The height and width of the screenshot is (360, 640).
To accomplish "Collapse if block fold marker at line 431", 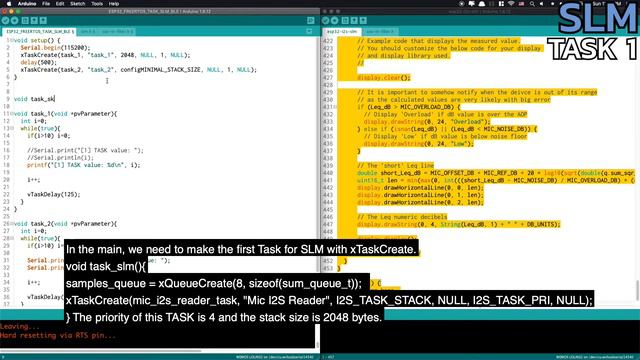I will point(336,107).
